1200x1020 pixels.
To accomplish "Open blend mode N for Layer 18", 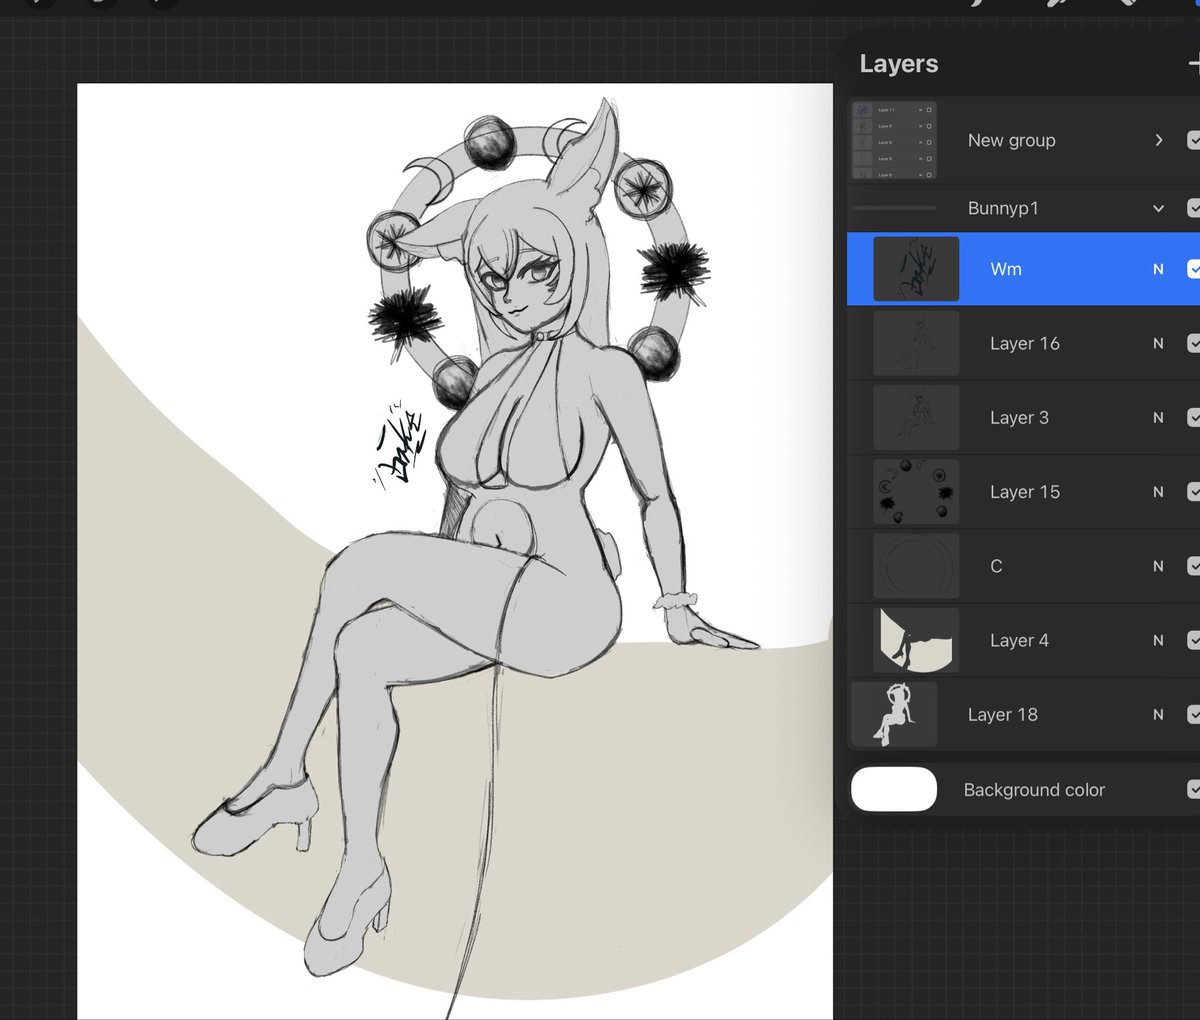I will [1158, 715].
